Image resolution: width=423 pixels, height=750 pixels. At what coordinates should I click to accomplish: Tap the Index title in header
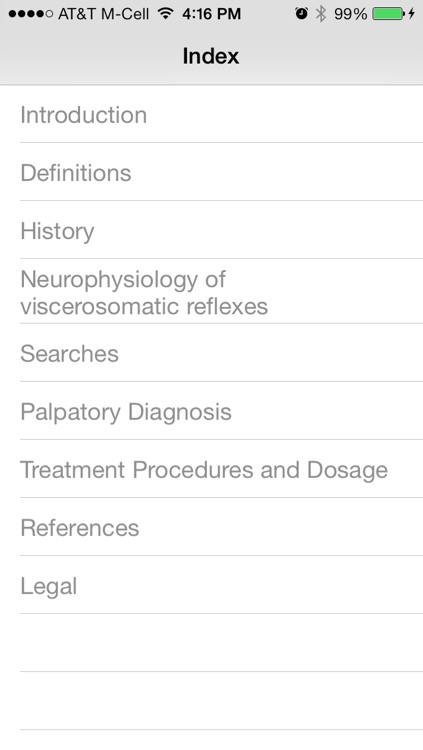(x=211, y=56)
